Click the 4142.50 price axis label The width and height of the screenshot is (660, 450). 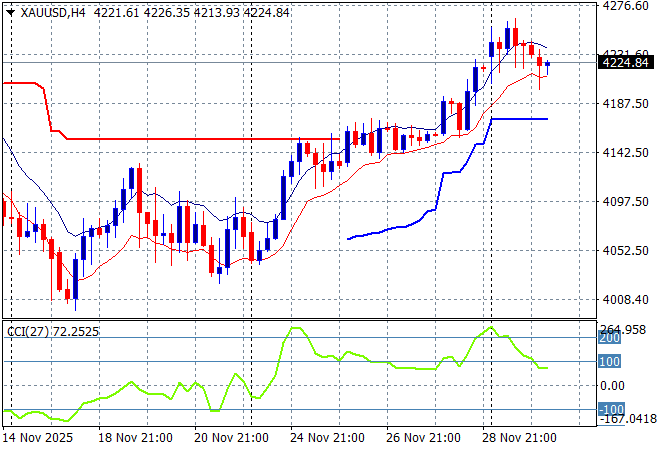point(625,152)
